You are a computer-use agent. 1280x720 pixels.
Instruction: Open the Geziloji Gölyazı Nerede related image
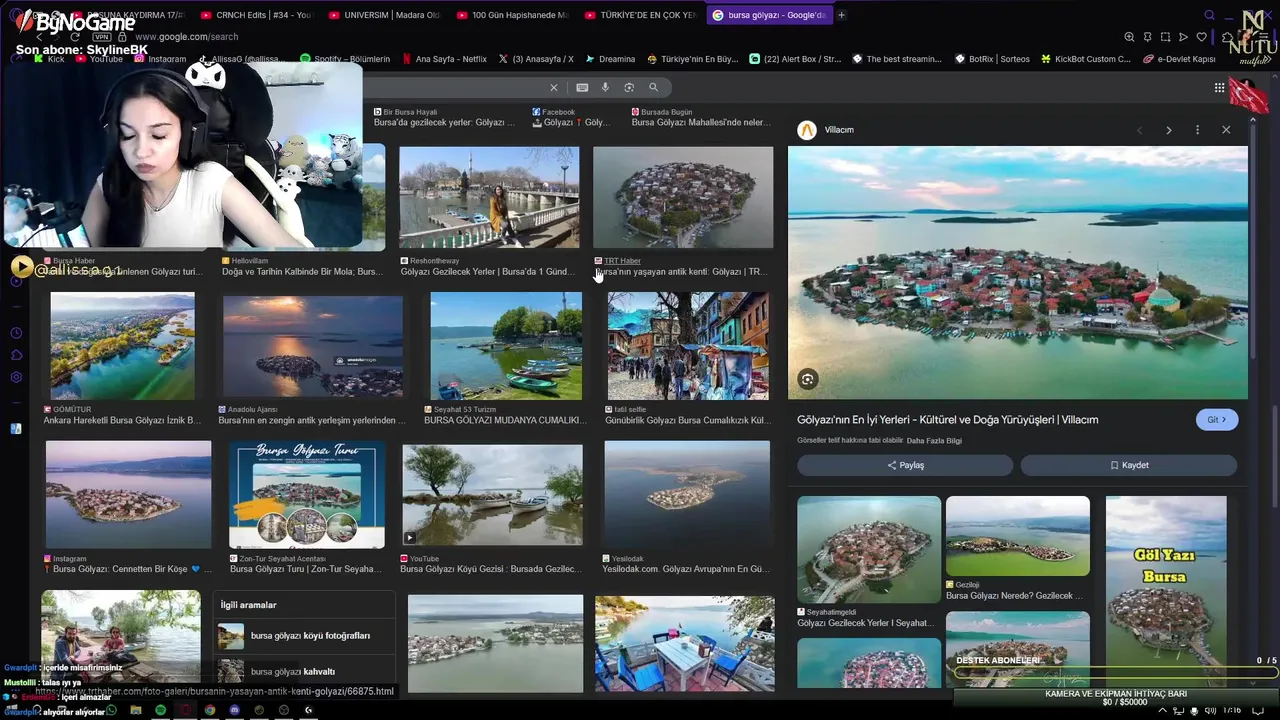coord(1018,536)
